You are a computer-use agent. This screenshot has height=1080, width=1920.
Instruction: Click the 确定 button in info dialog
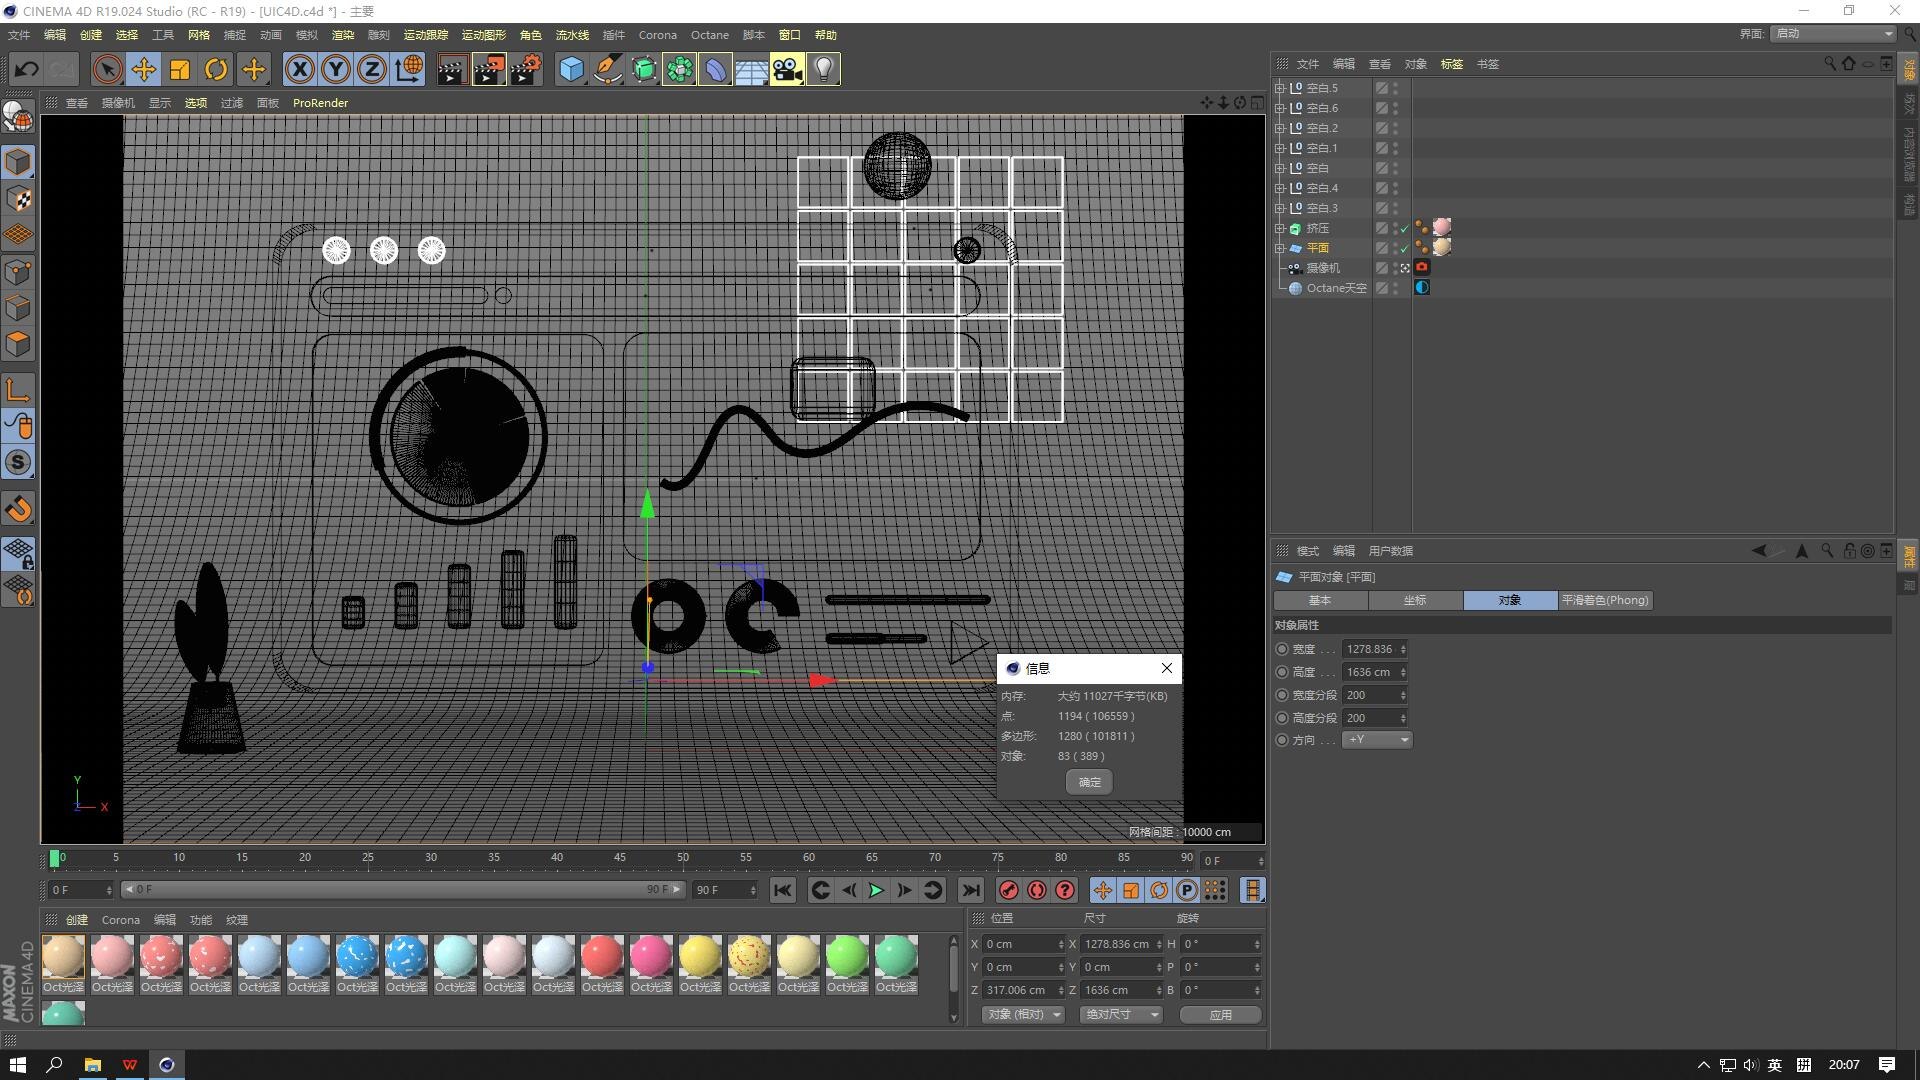[1089, 782]
